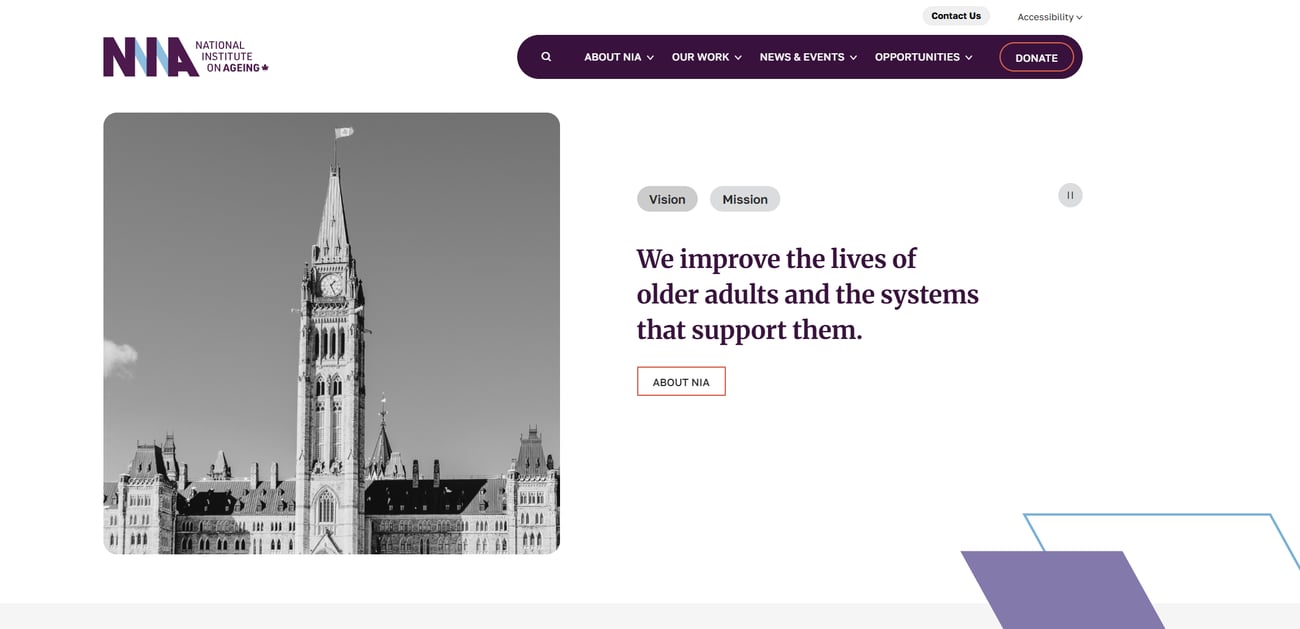Click the NIA logo emblem

tap(150, 57)
